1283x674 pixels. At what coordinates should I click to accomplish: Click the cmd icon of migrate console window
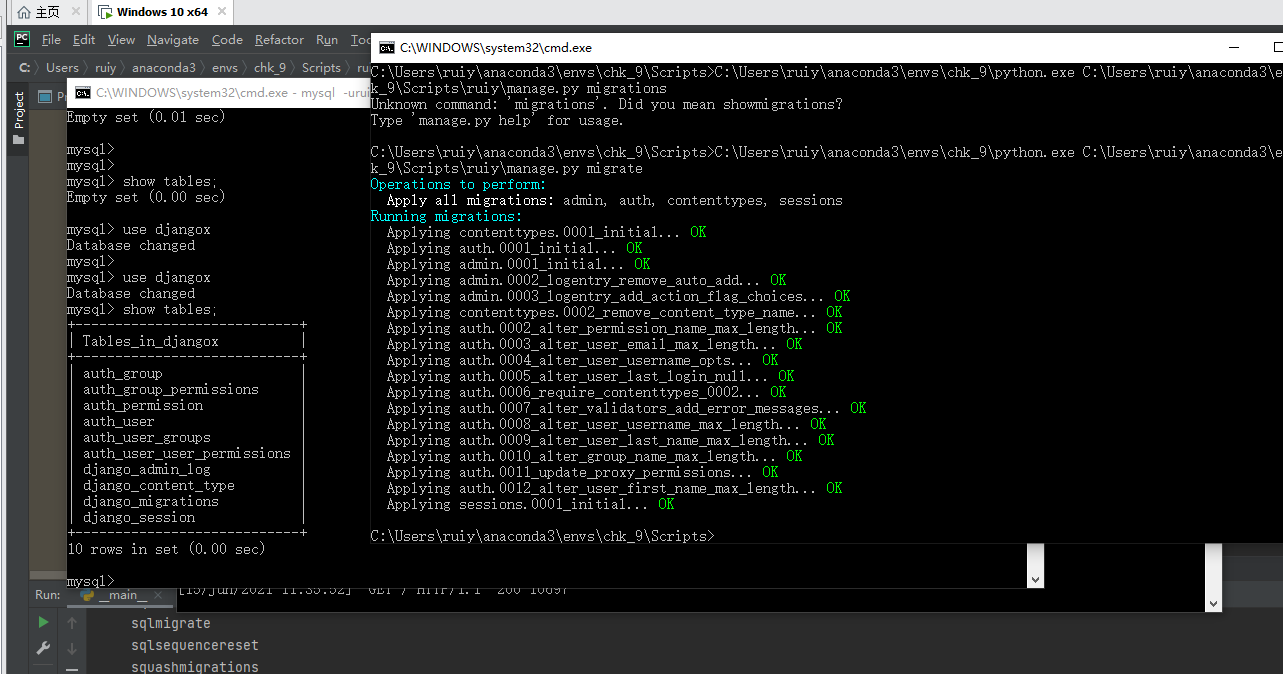click(386, 47)
